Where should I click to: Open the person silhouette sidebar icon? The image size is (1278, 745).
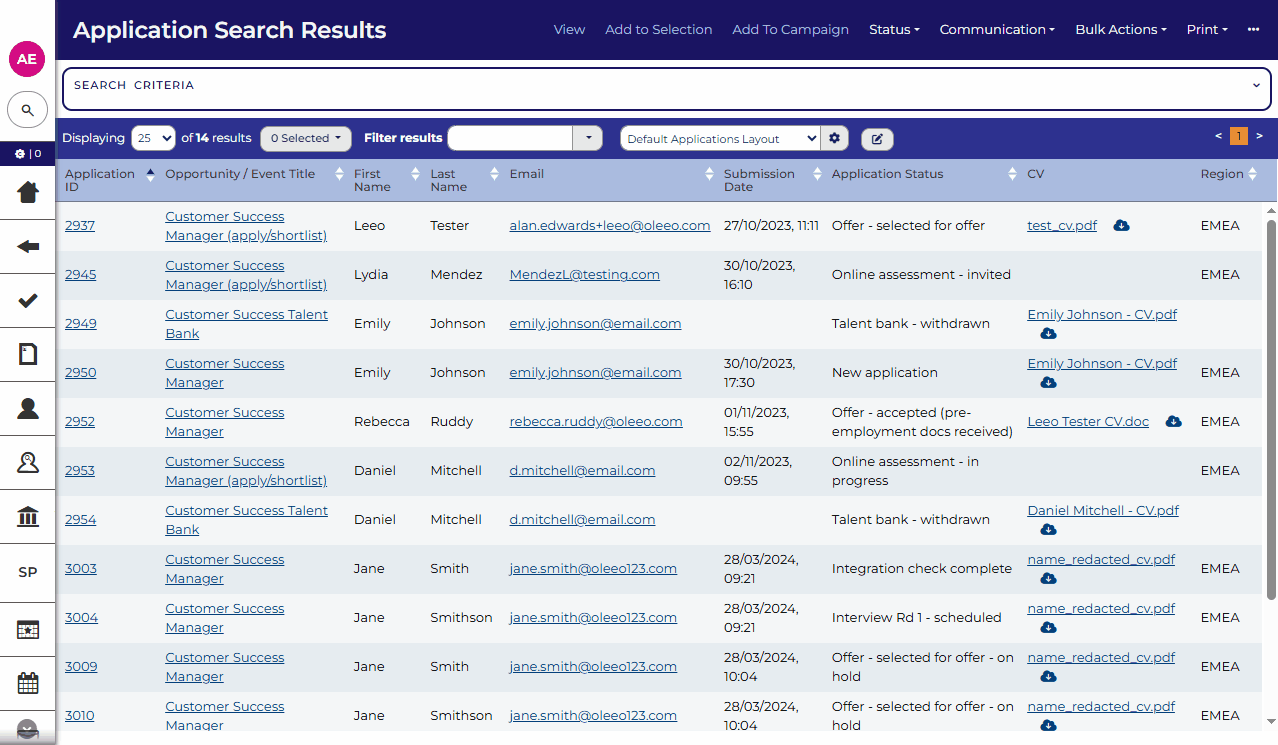[x=28, y=408]
